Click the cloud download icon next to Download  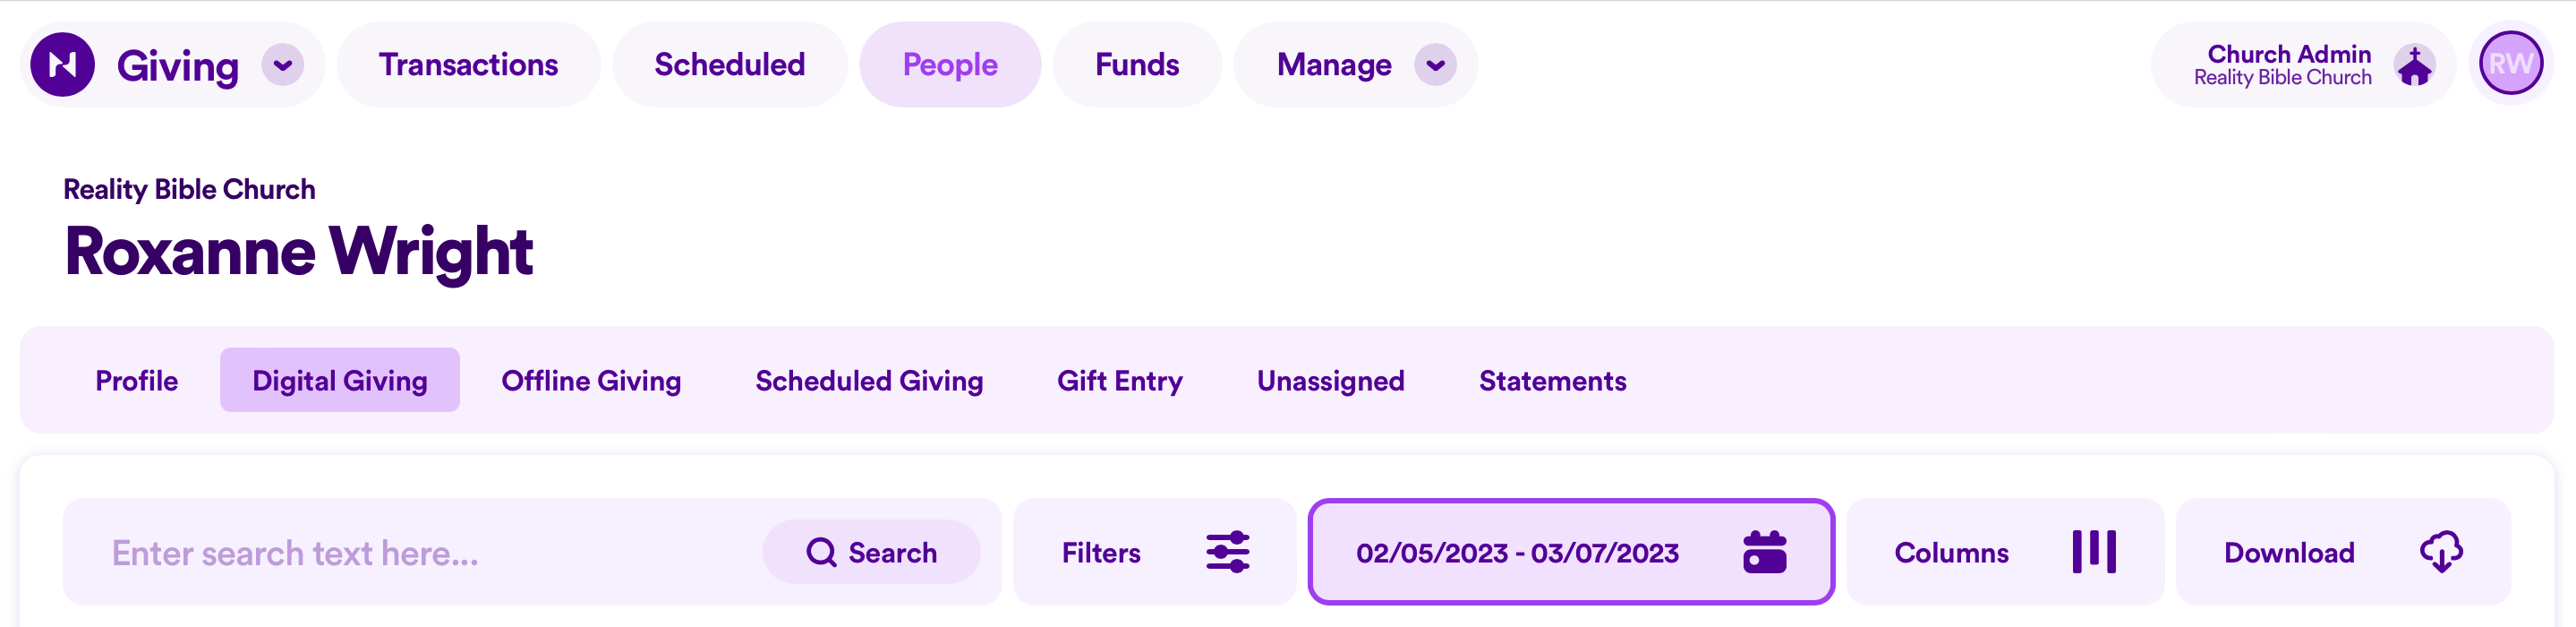2443,551
